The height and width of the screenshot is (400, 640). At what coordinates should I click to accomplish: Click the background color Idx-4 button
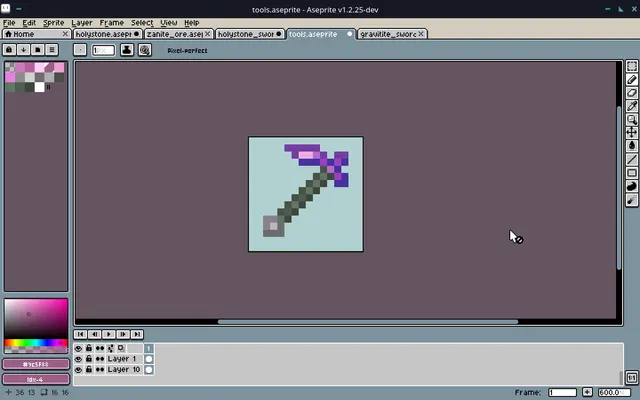pyautogui.click(x=36, y=379)
